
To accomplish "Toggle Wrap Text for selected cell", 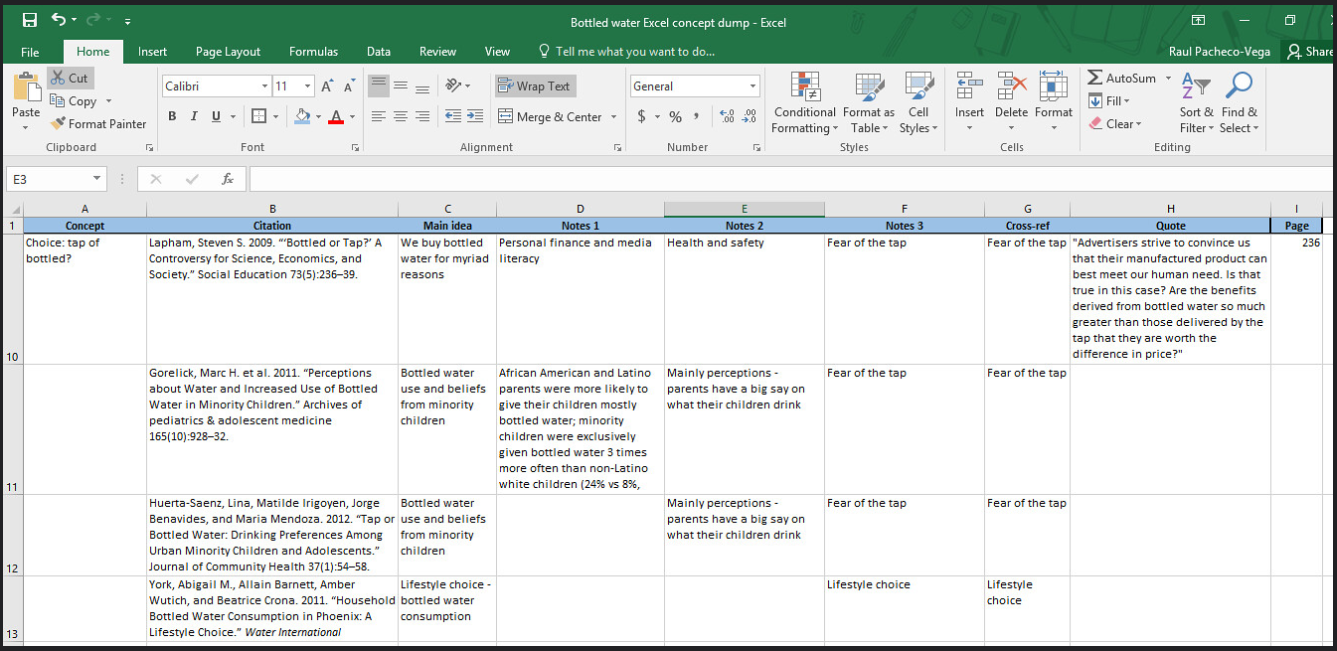I will click(534, 86).
